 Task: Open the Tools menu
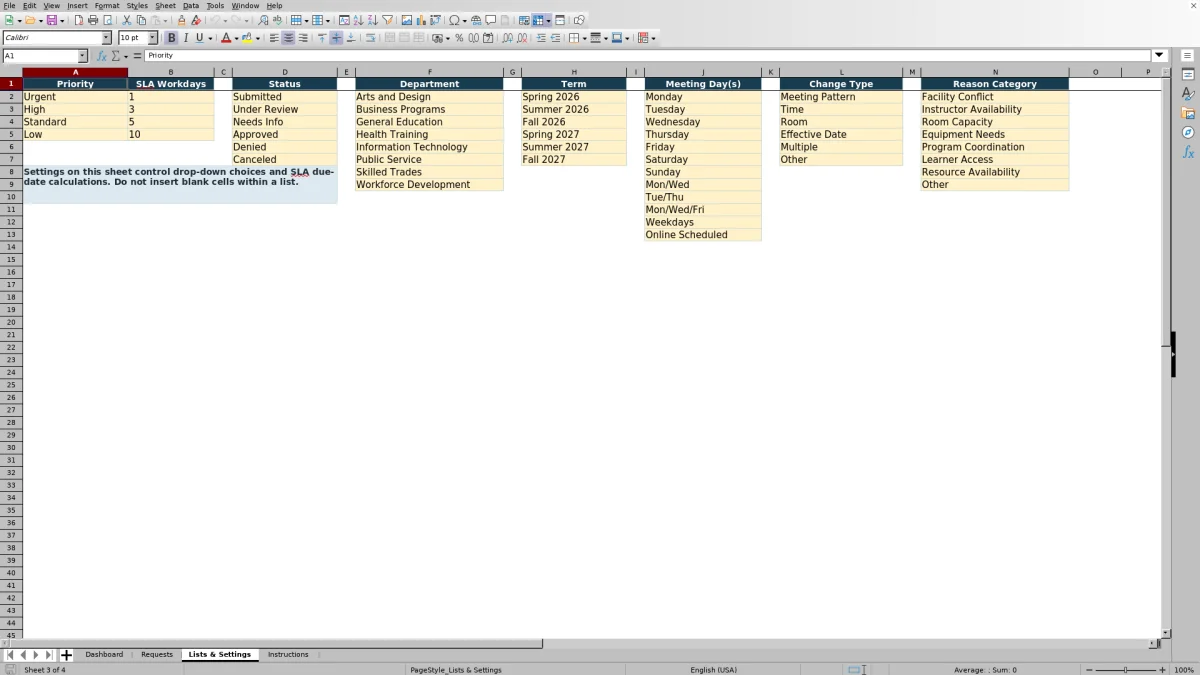tap(215, 6)
